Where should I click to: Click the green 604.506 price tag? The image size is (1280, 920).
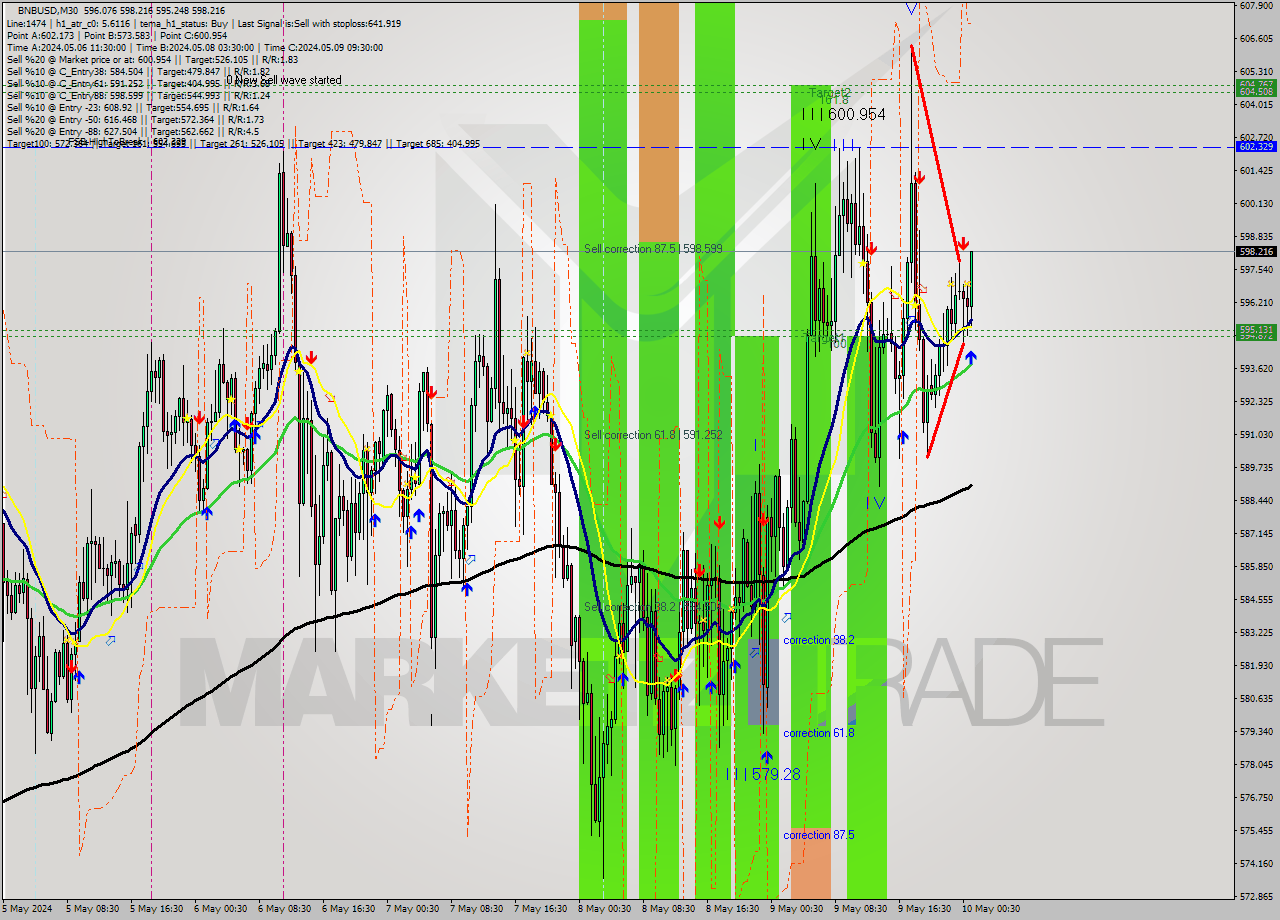point(1256,91)
